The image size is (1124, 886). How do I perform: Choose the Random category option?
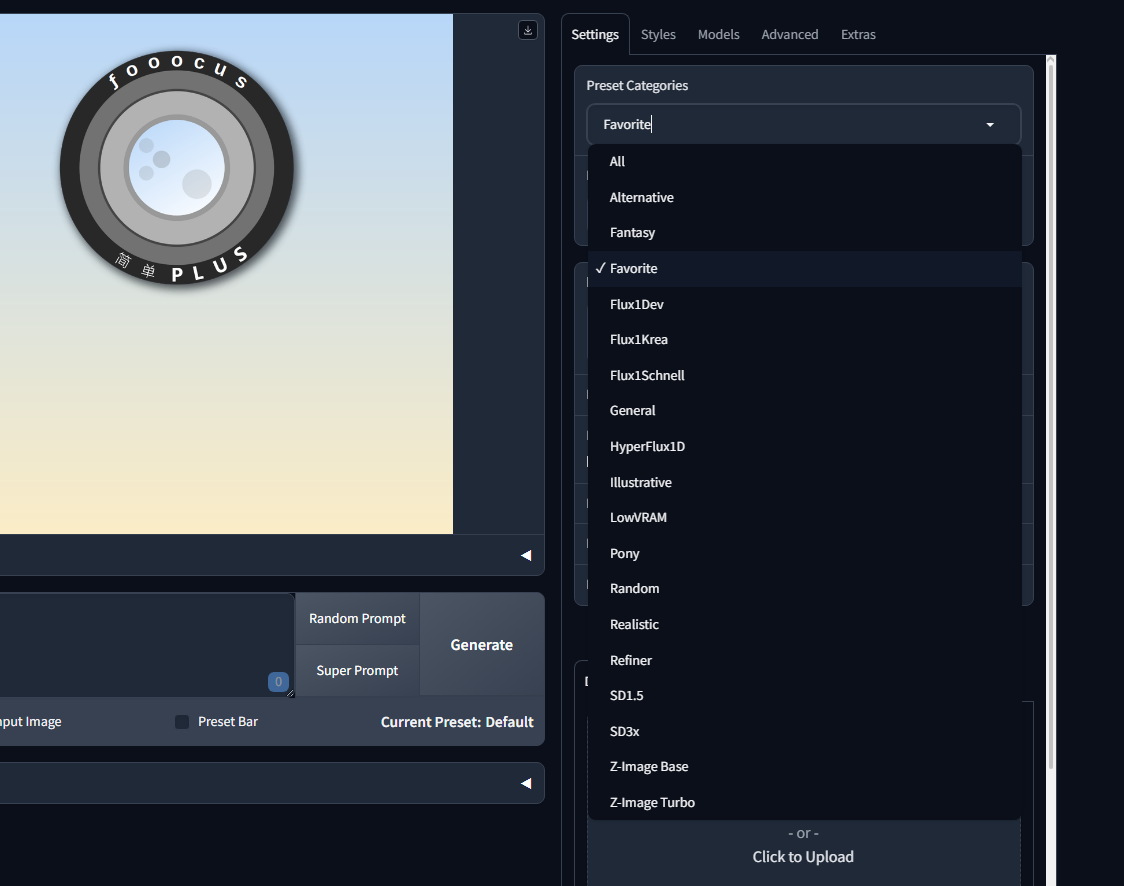click(804, 589)
